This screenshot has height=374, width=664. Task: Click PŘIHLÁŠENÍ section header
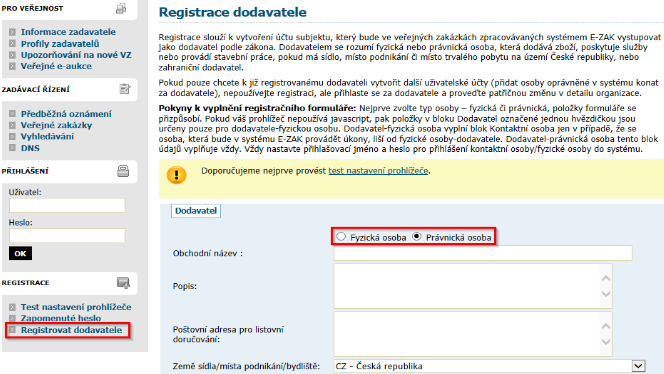(x=25, y=171)
